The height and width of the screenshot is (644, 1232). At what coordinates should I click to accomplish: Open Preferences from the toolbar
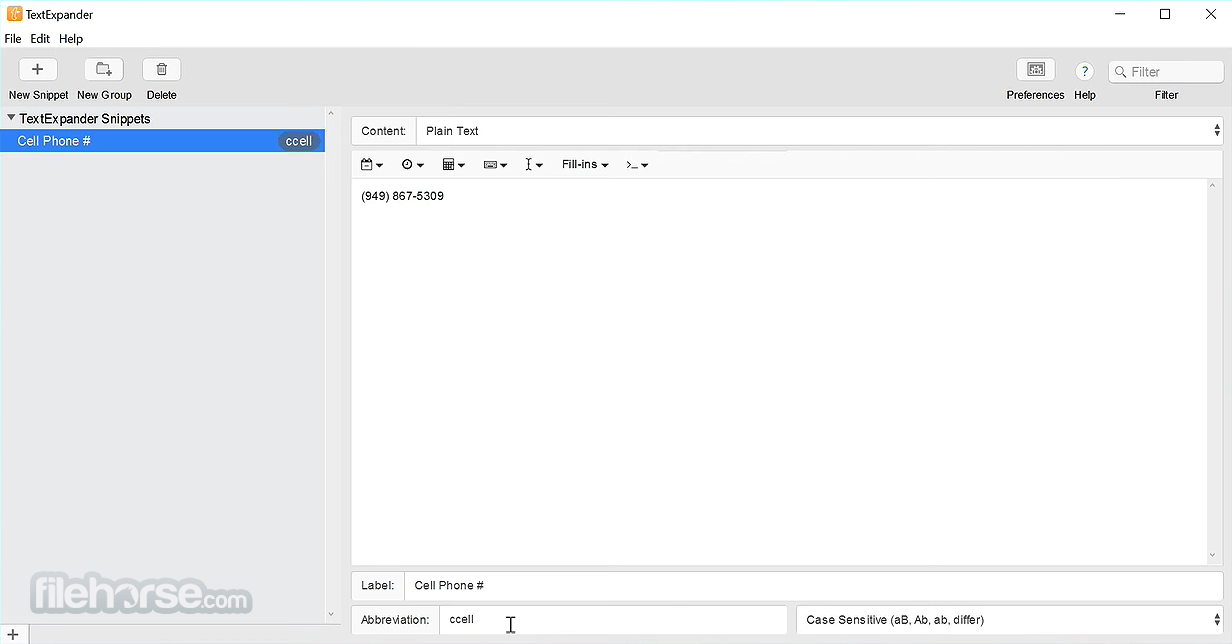[1035, 69]
